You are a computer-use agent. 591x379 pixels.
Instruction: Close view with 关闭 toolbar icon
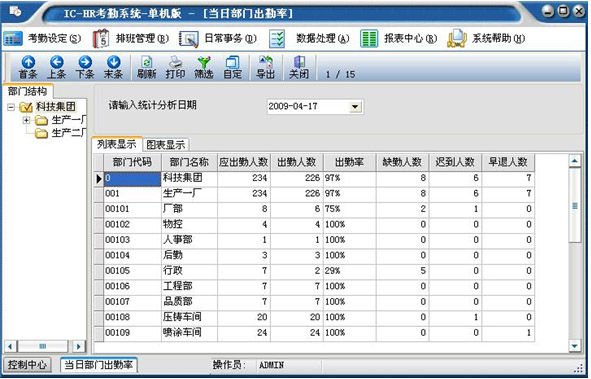click(299, 67)
